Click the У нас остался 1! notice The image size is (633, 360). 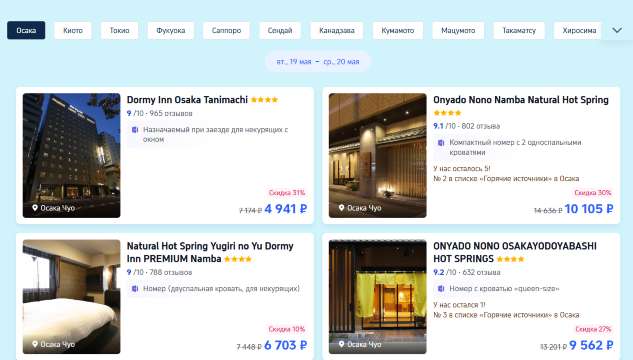click(459, 305)
